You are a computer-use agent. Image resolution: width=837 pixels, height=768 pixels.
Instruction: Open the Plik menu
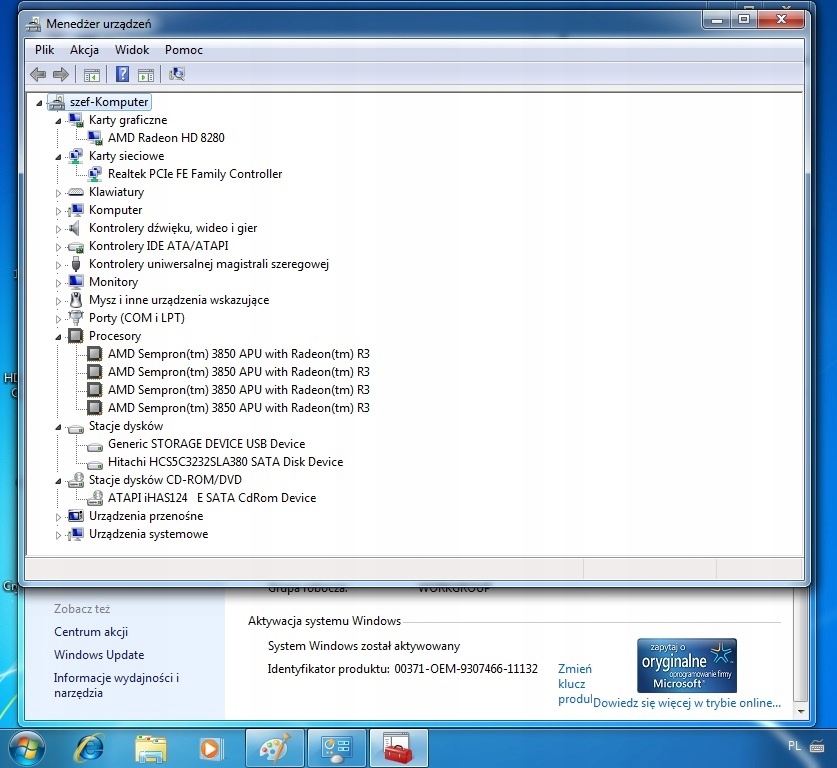point(44,50)
